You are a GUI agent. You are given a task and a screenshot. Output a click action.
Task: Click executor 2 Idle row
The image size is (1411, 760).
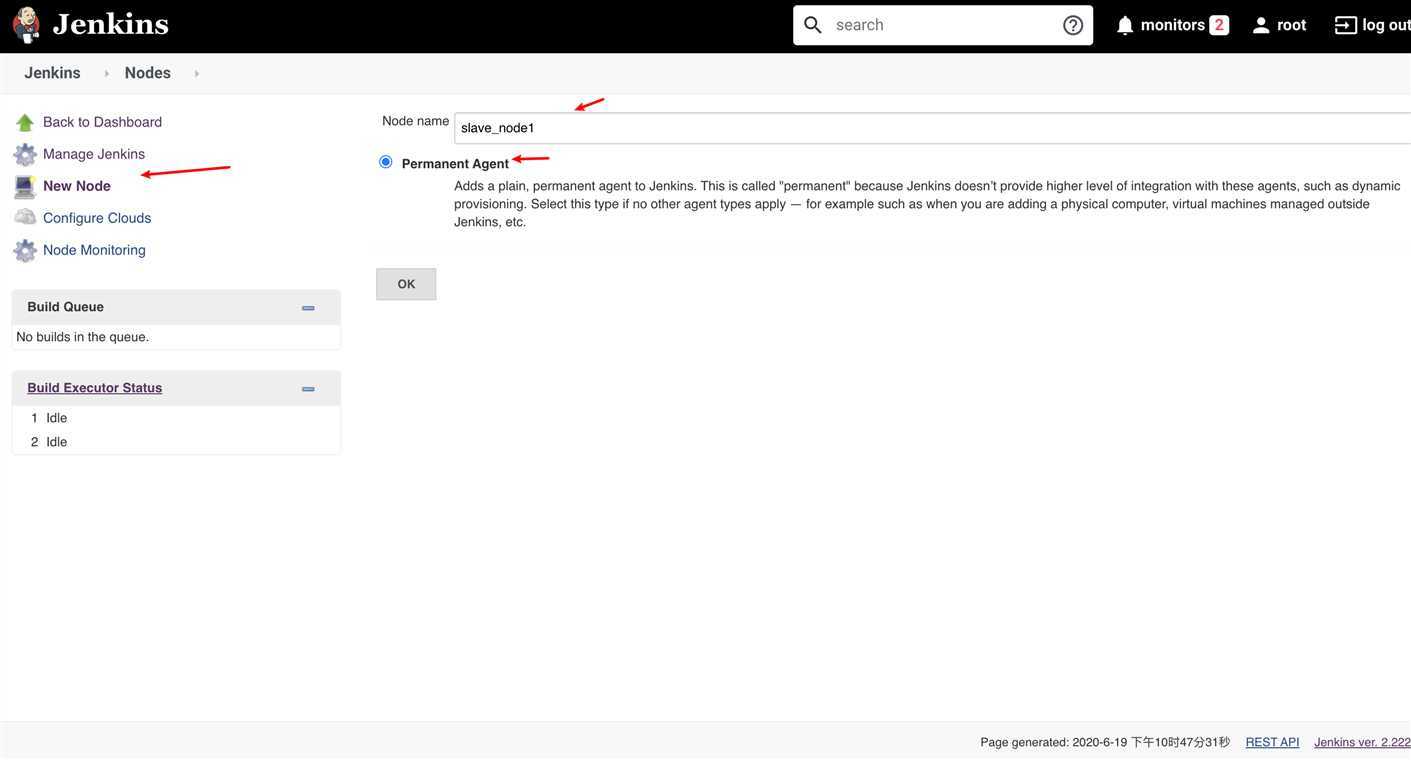click(x=176, y=442)
